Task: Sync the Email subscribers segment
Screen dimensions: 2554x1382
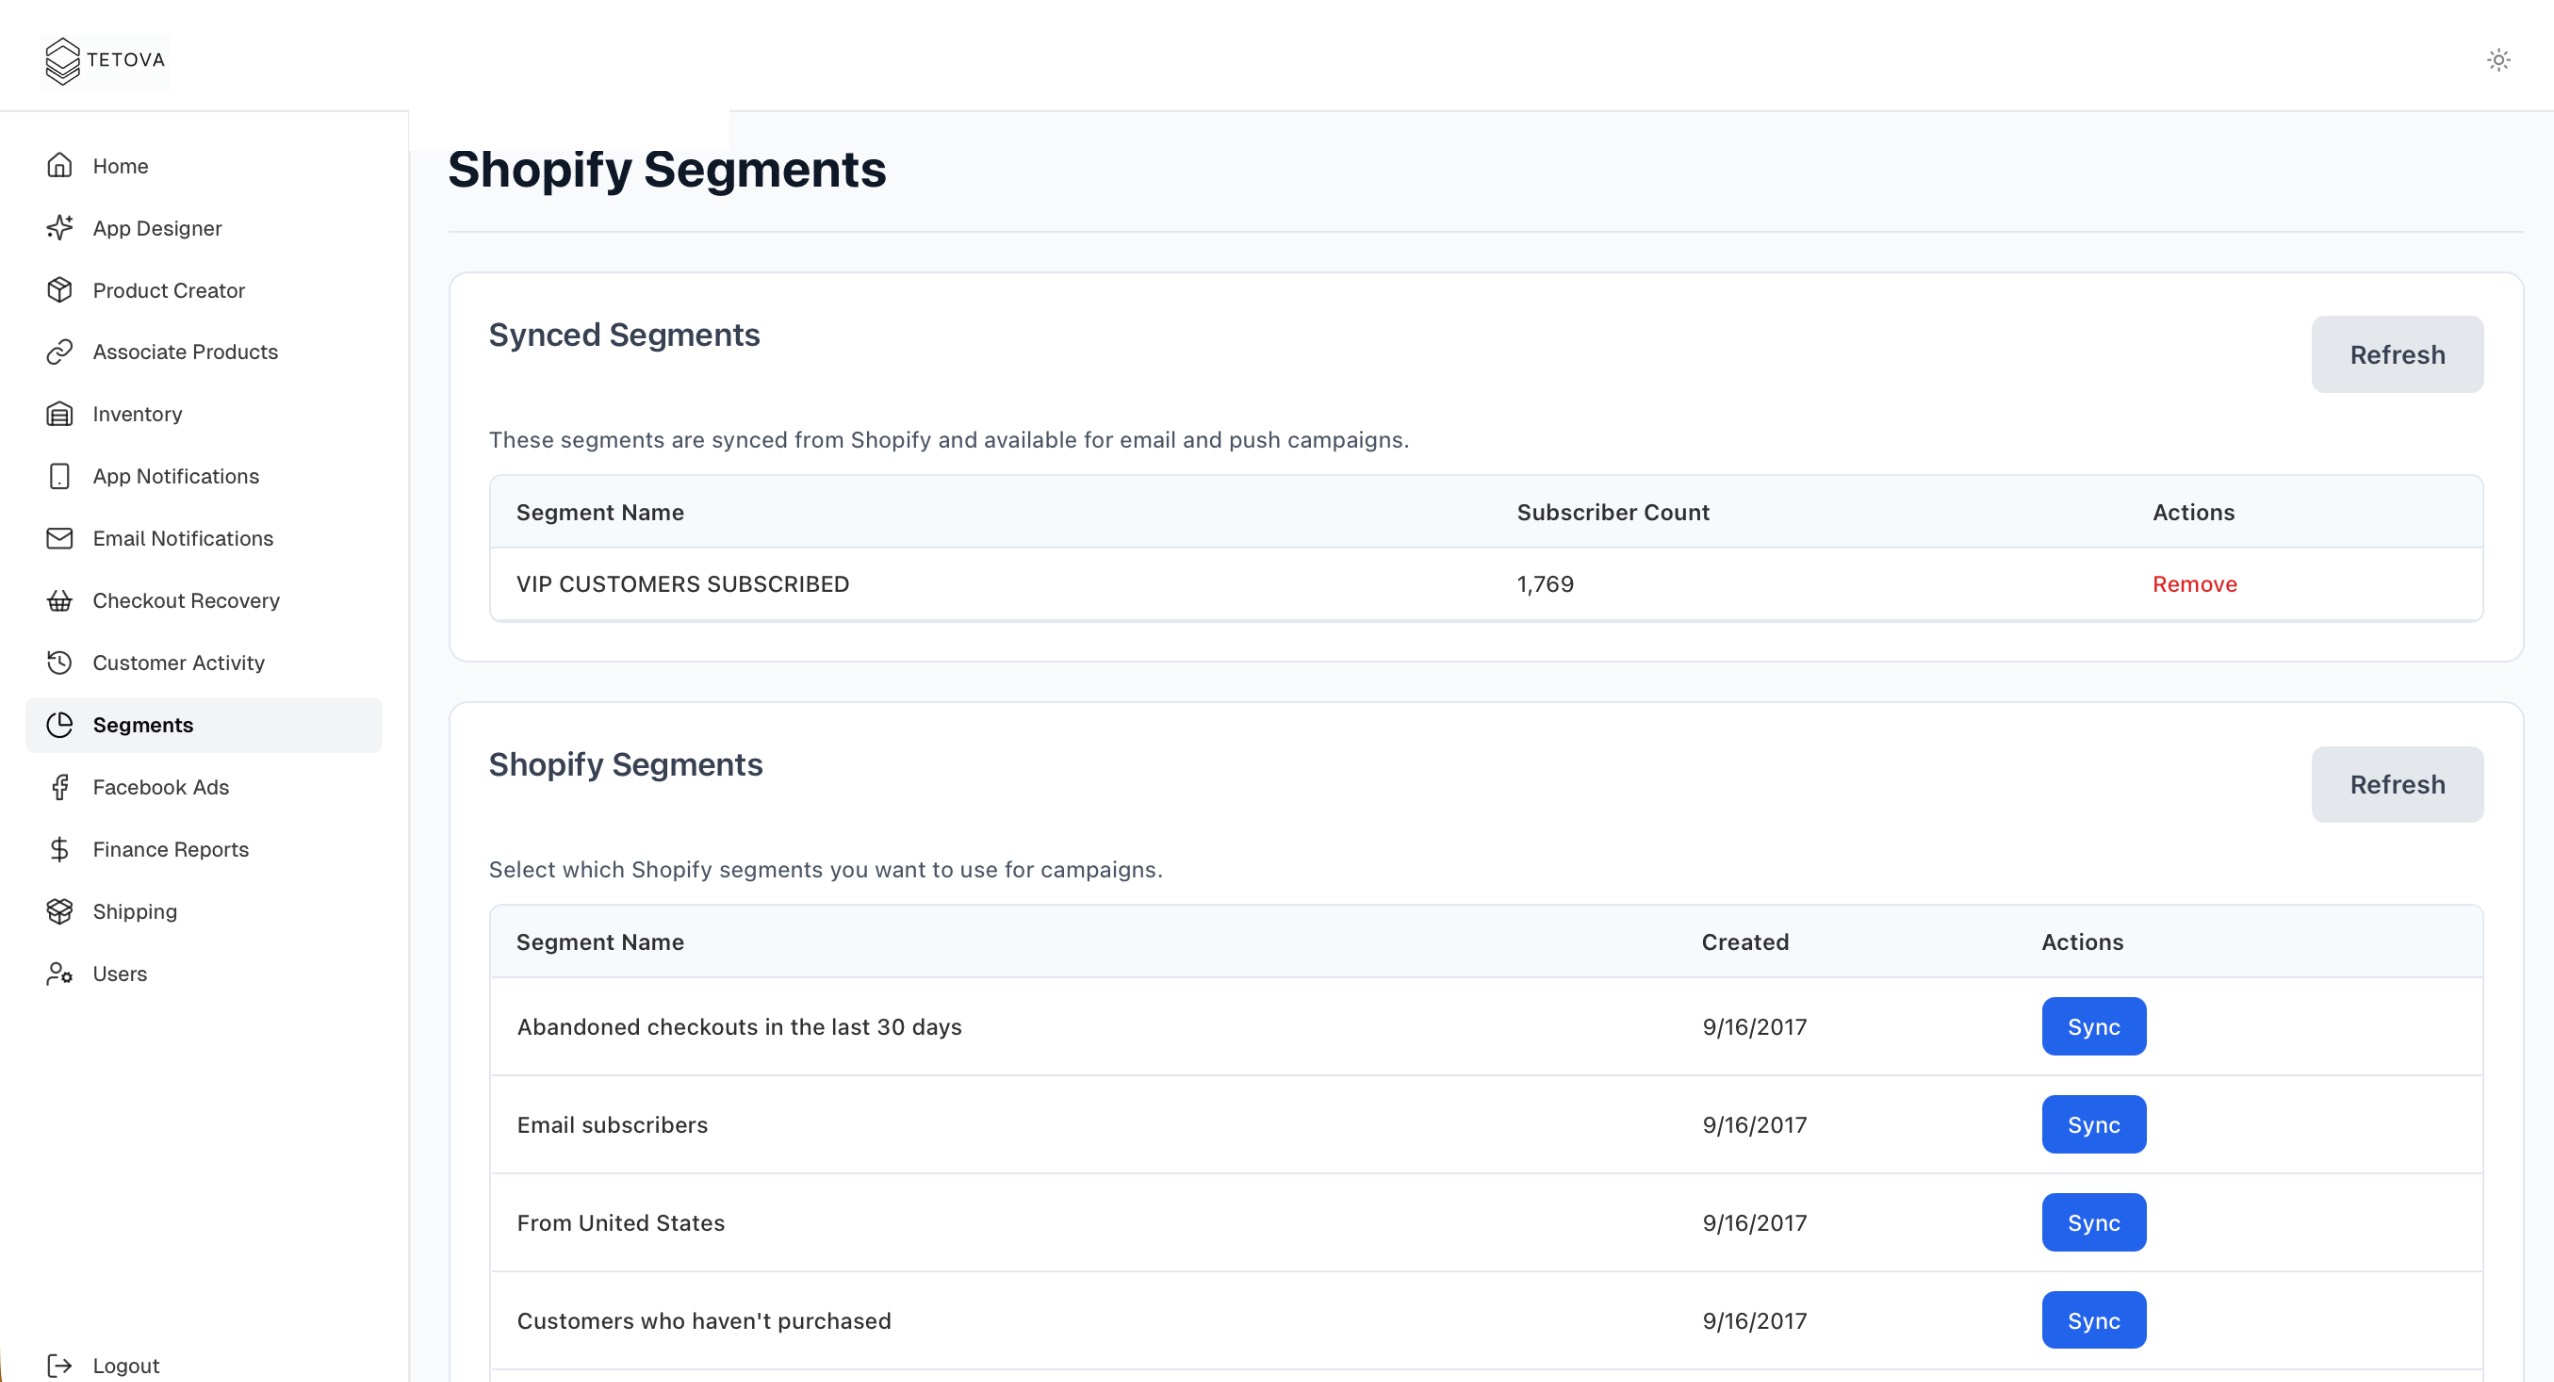Action: click(2093, 1124)
